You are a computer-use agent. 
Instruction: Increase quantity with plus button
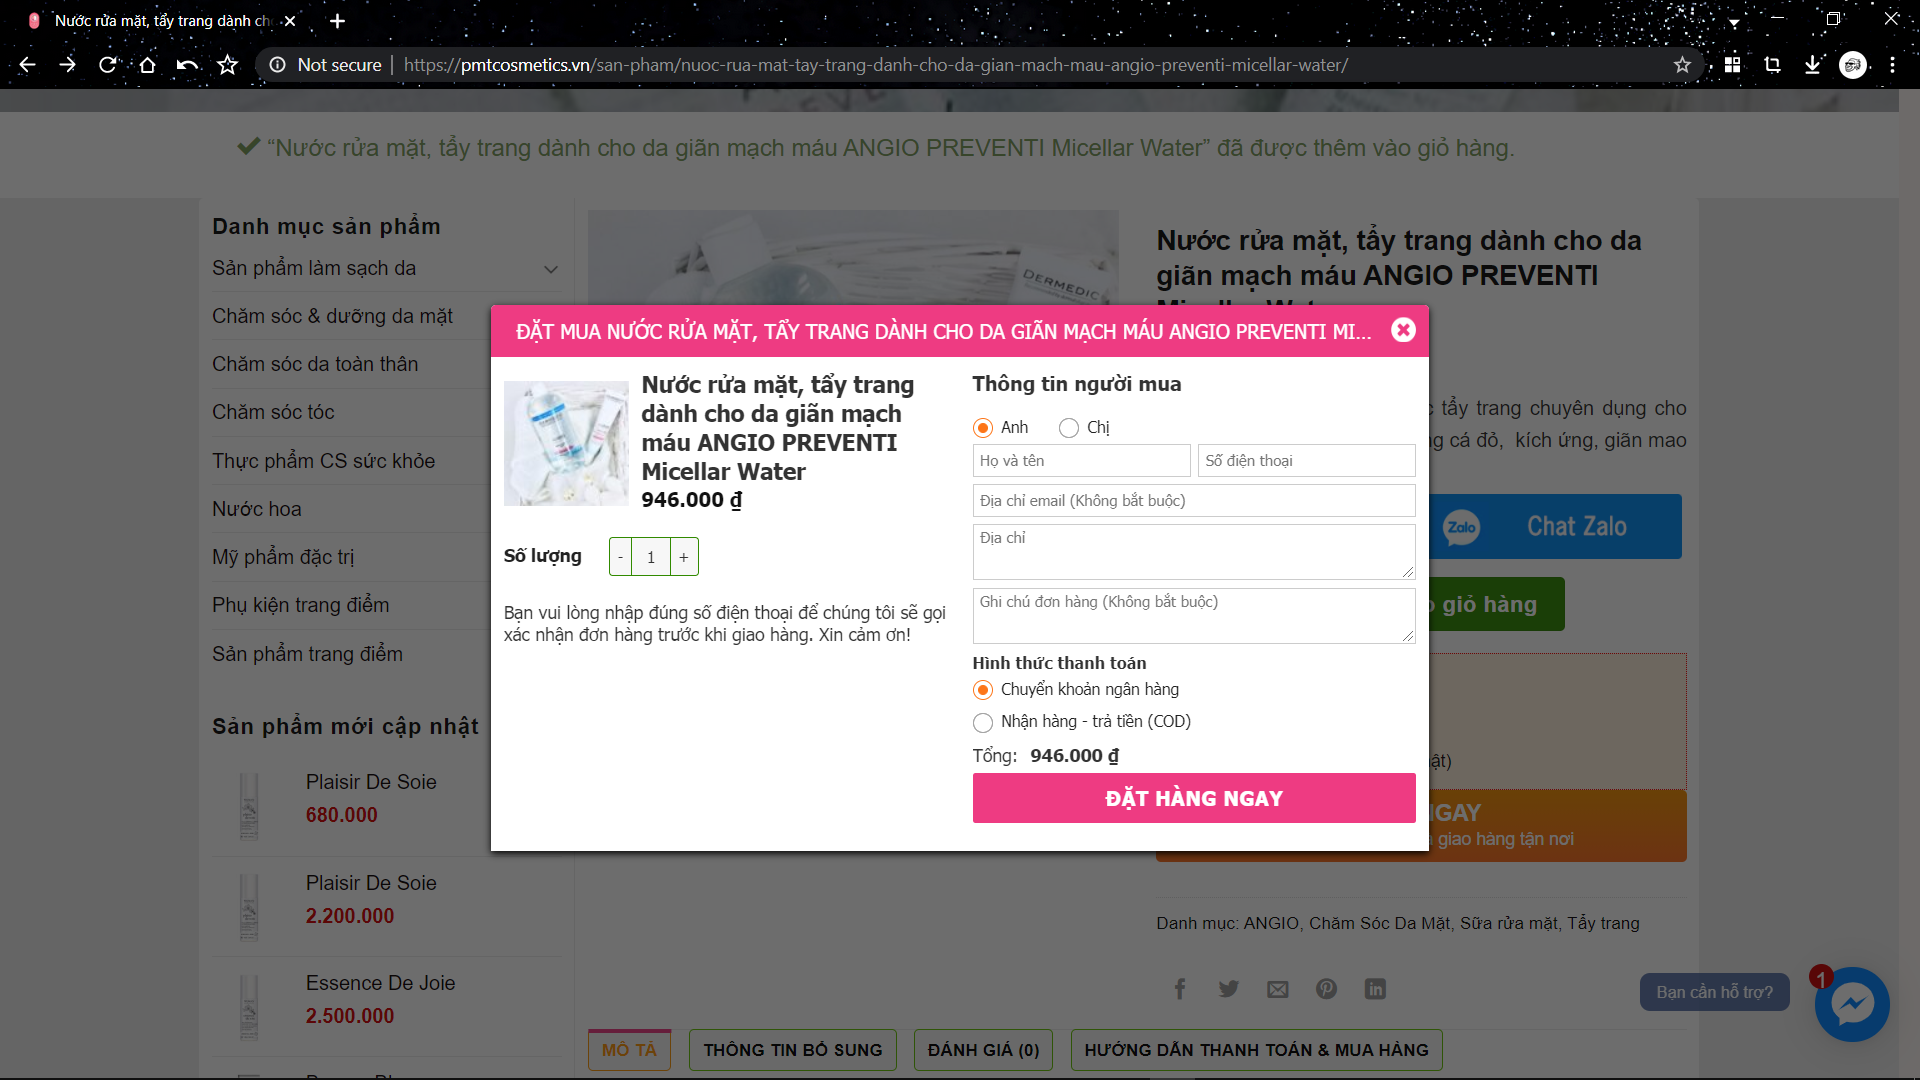[684, 557]
